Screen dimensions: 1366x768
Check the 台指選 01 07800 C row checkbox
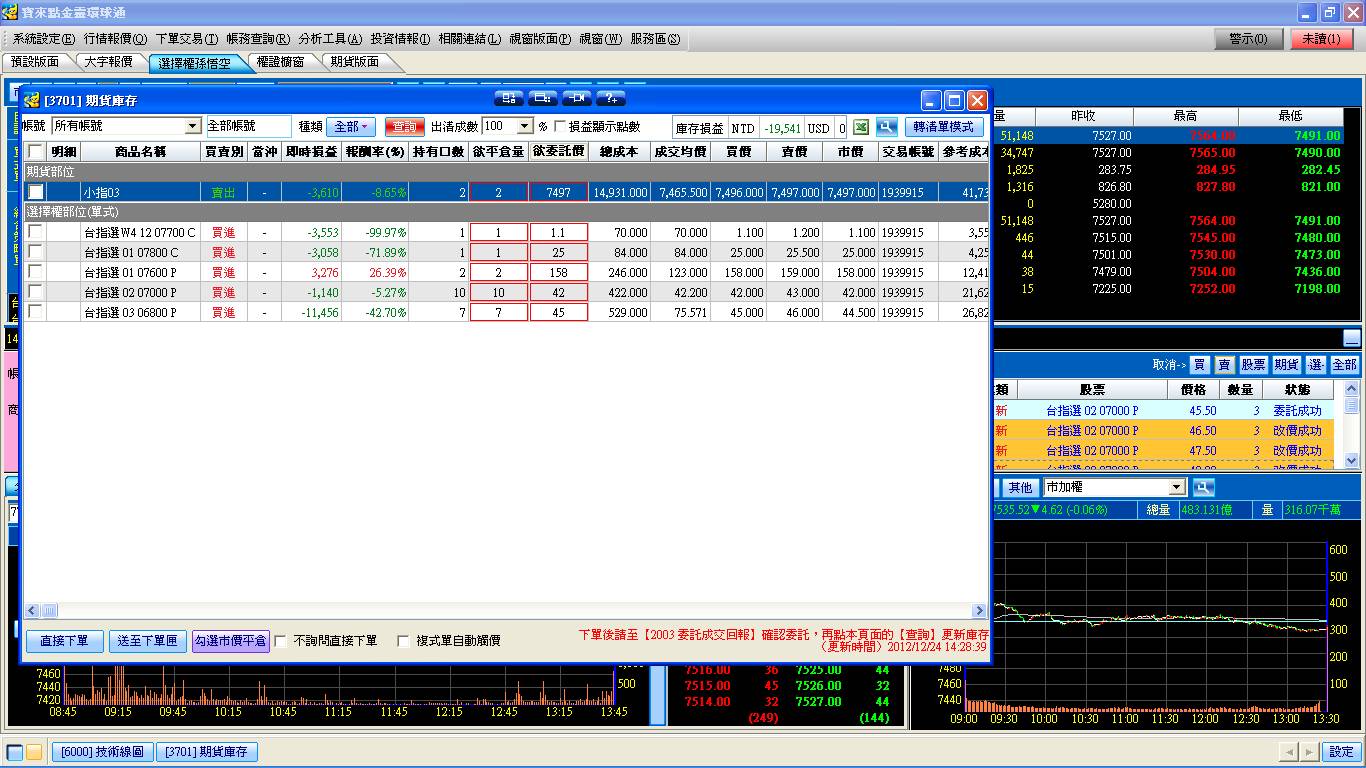click(35, 252)
